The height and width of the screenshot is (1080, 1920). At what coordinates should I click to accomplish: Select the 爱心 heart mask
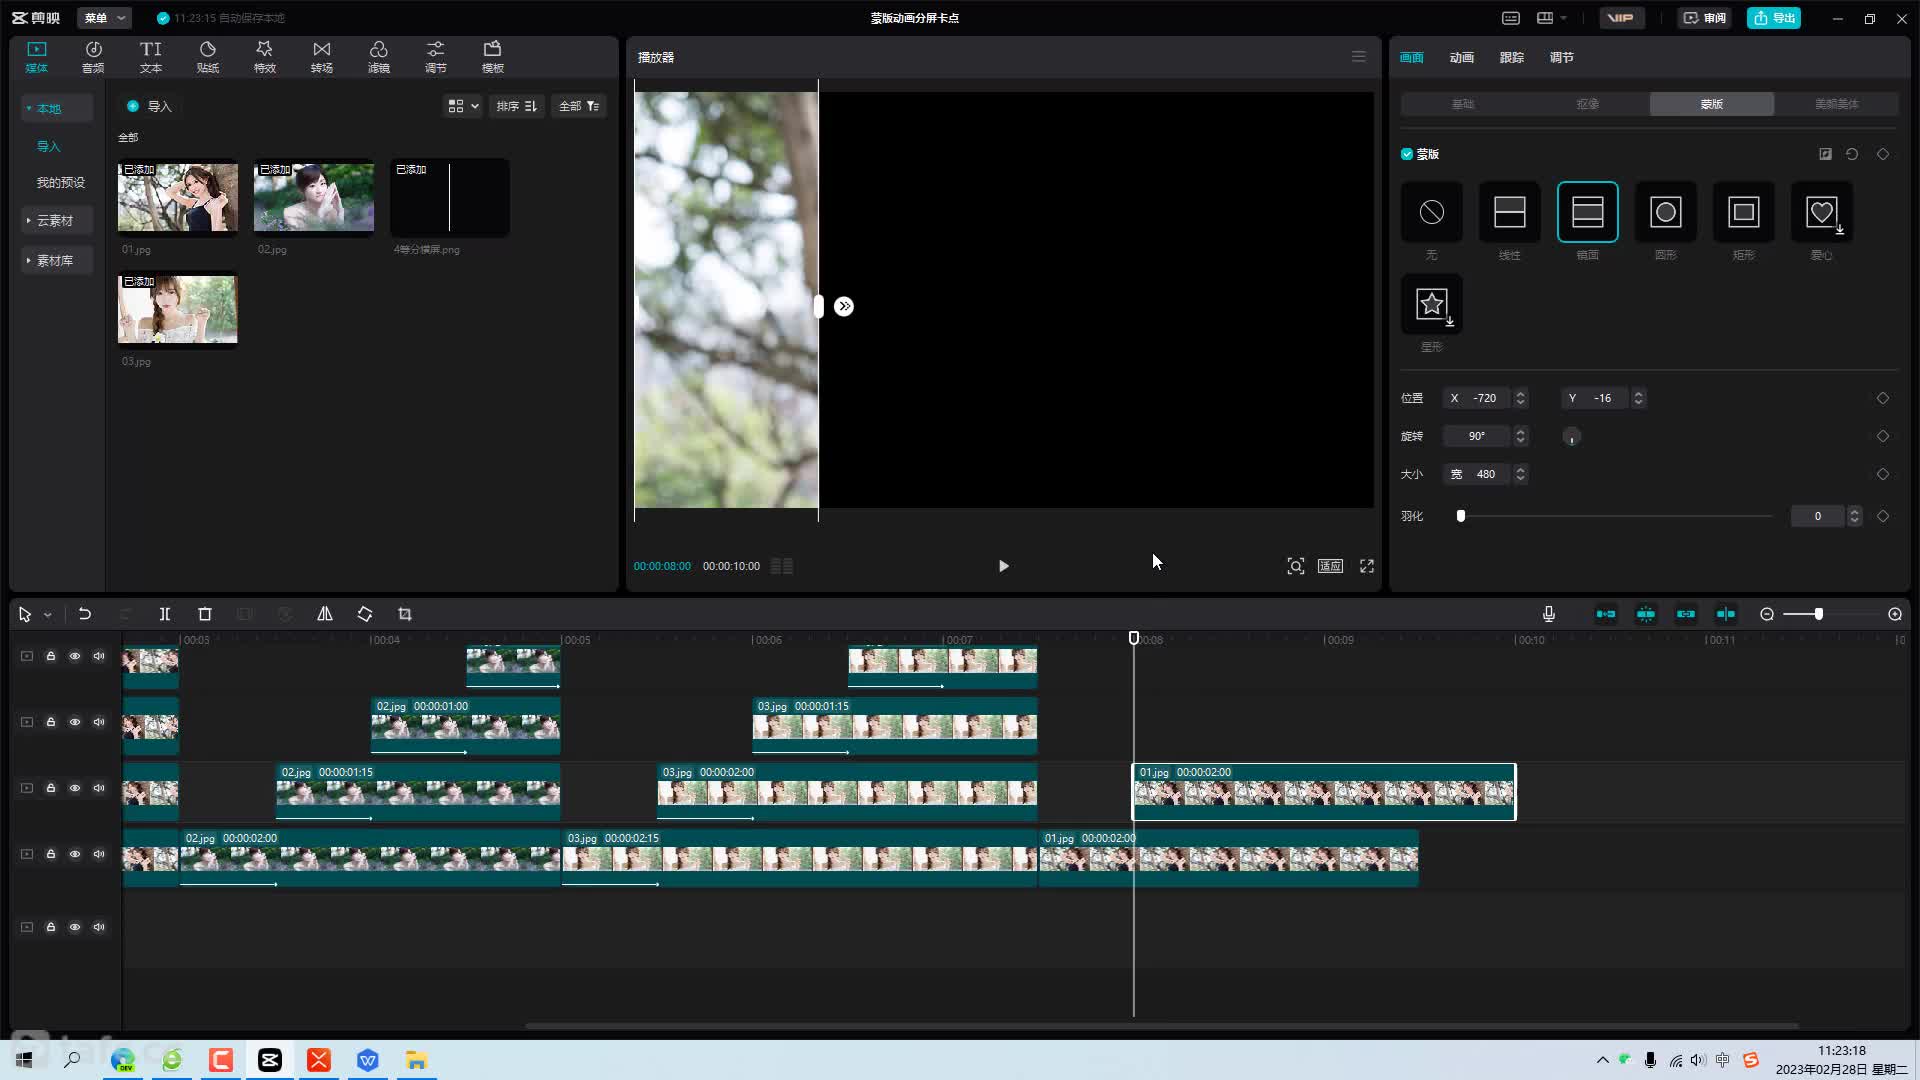pyautogui.click(x=1821, y=212)
